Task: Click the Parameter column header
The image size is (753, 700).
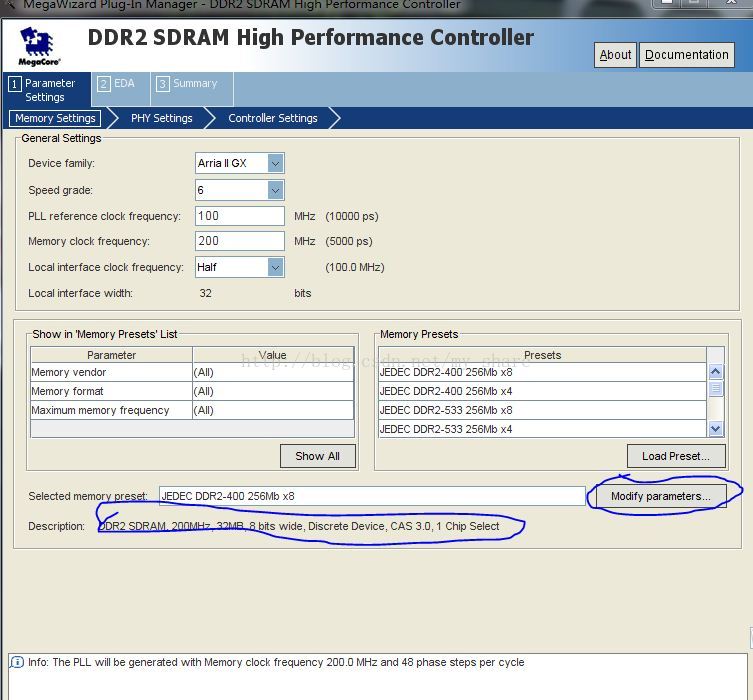Action: pyautogui.click(x=111, y=355)
